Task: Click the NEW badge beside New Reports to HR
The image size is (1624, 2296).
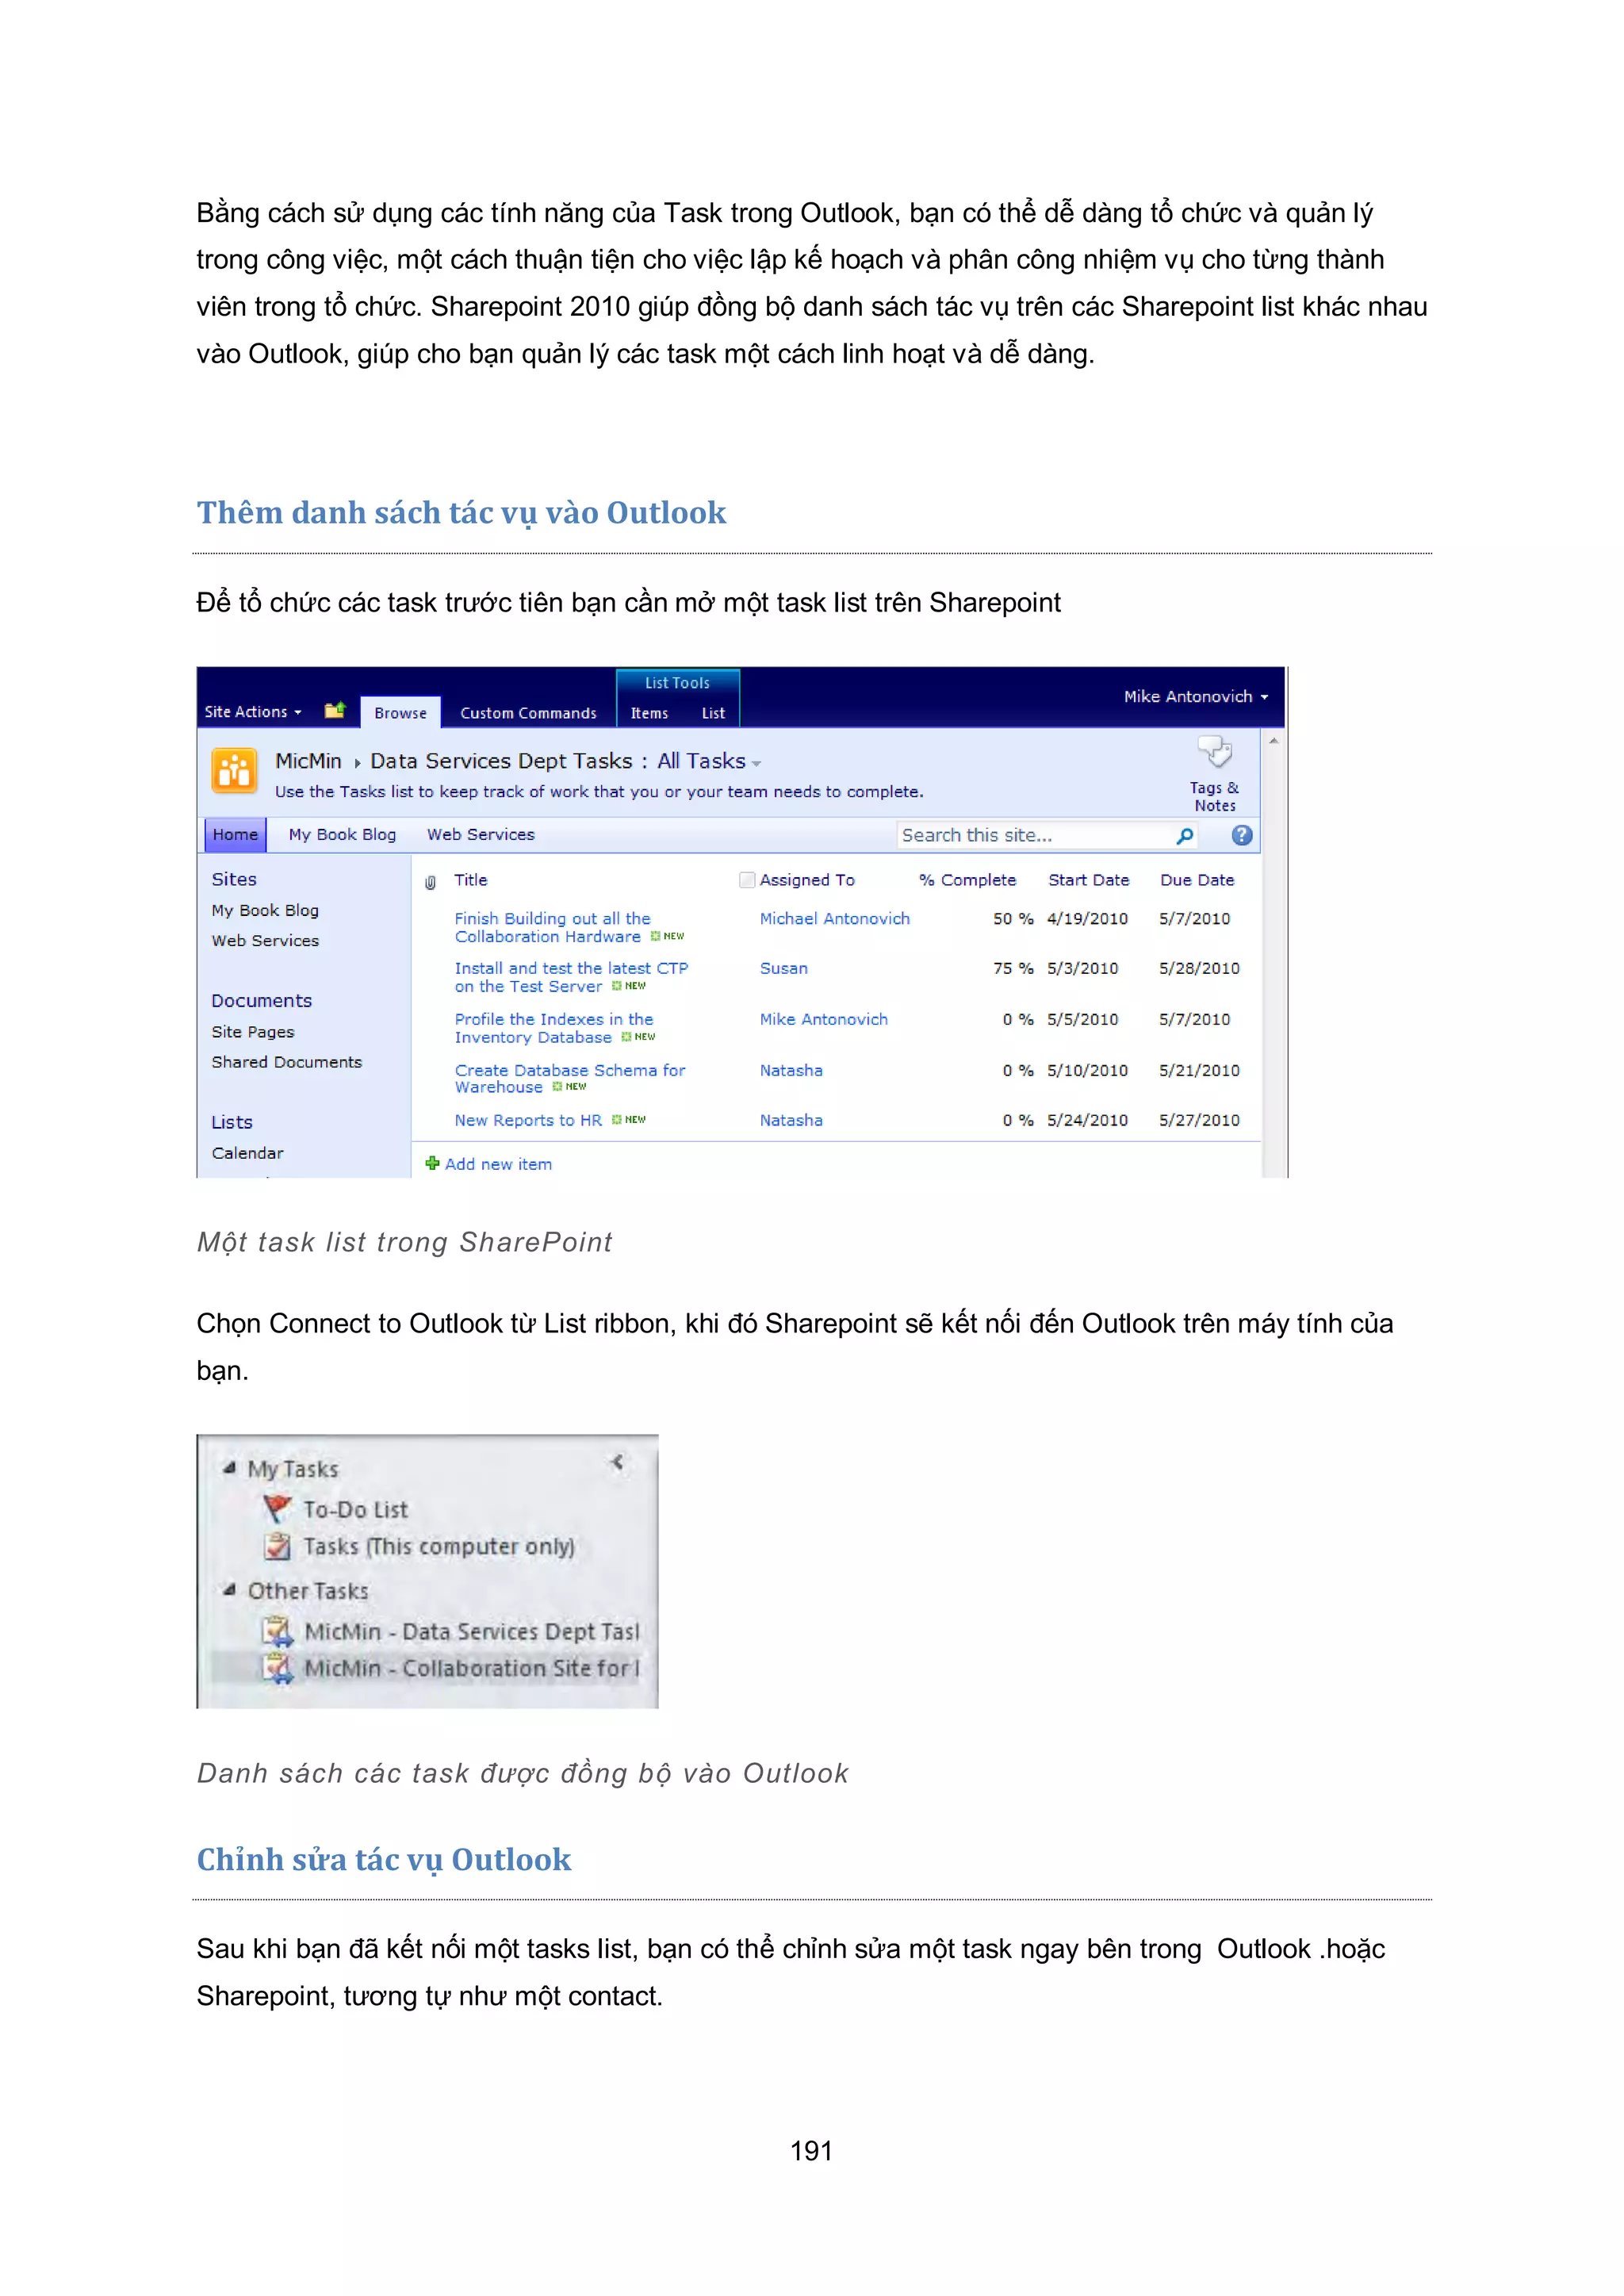Action: coord(629,1120)
